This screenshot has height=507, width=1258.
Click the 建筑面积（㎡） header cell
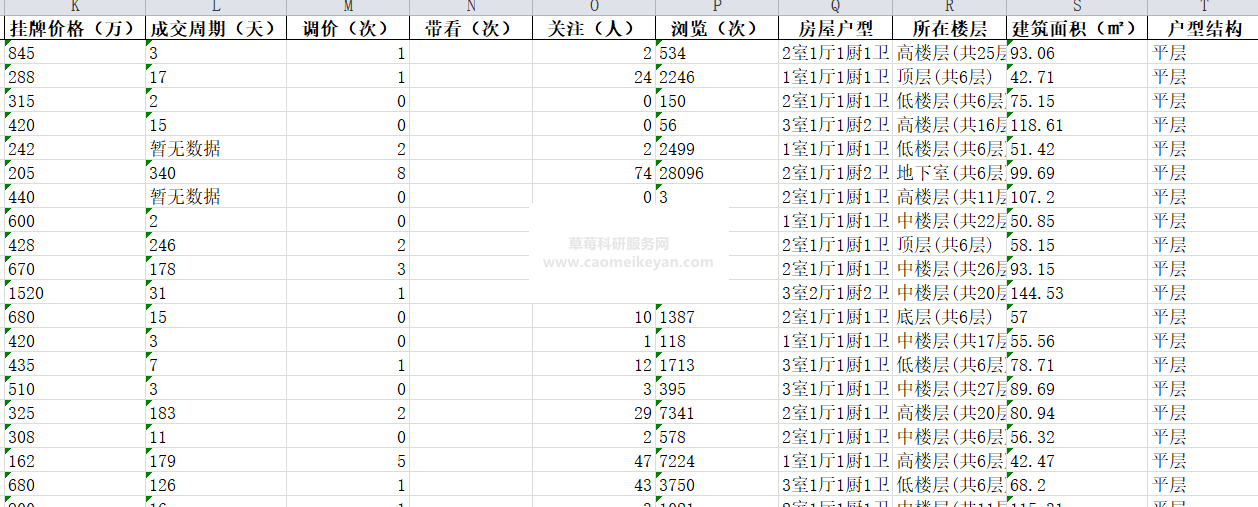pos(1076,29)
